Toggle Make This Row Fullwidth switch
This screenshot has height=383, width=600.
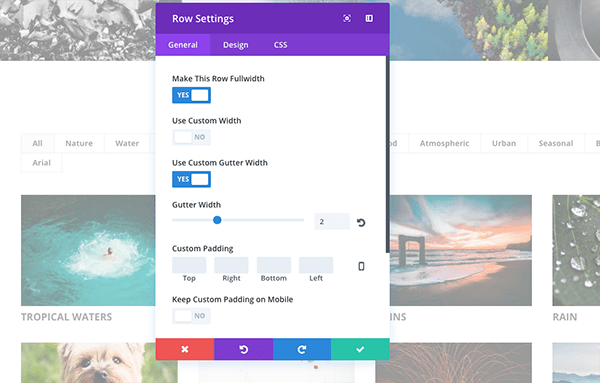(x=191, y=95)
